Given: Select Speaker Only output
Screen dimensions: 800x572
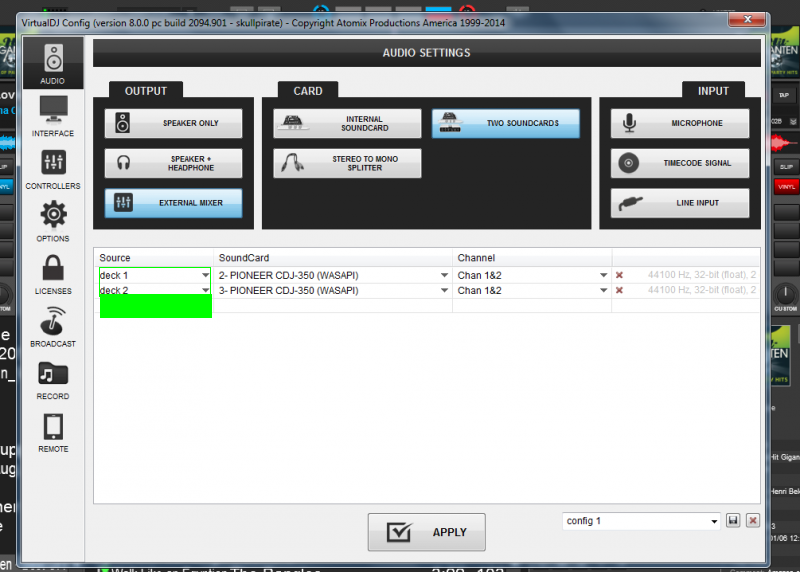Looking at the screenshot, I should coord(173,123).
